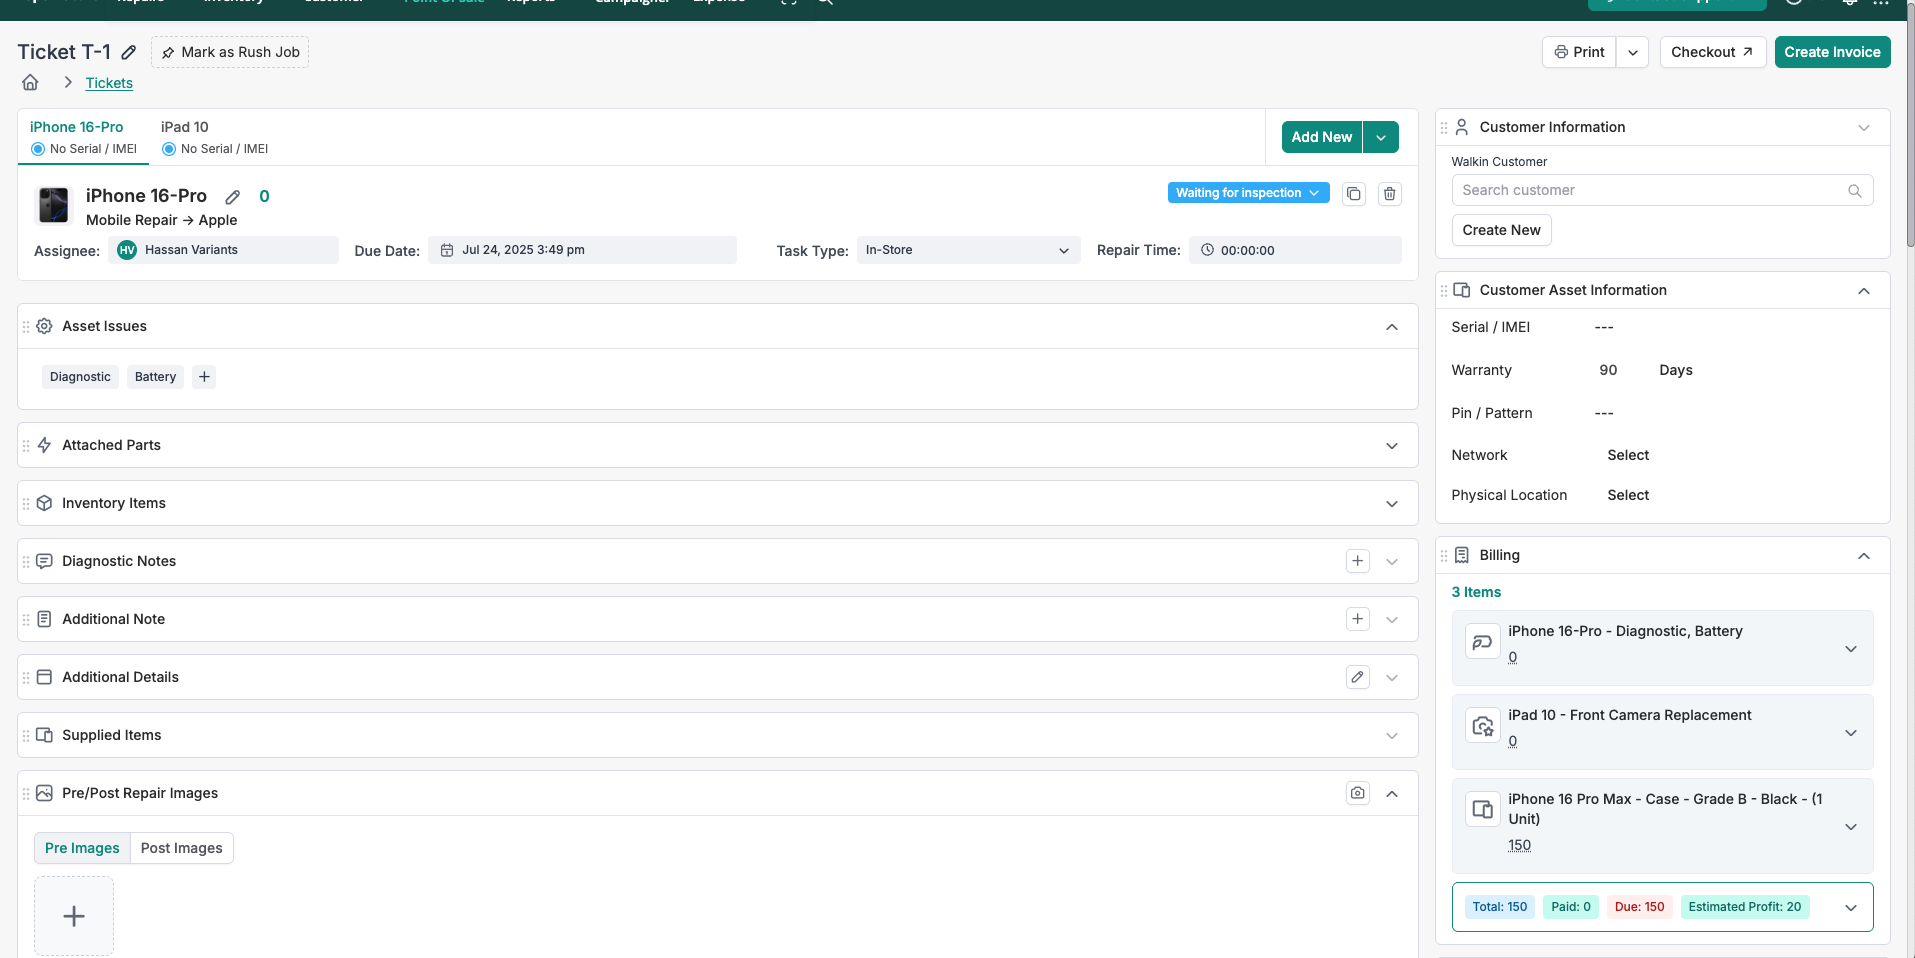Image resolution: width=1915 pixels, height=958 pixels.
Task: Duplicate the iPhone 16-Pro device entry
Action: (1354, 194)
